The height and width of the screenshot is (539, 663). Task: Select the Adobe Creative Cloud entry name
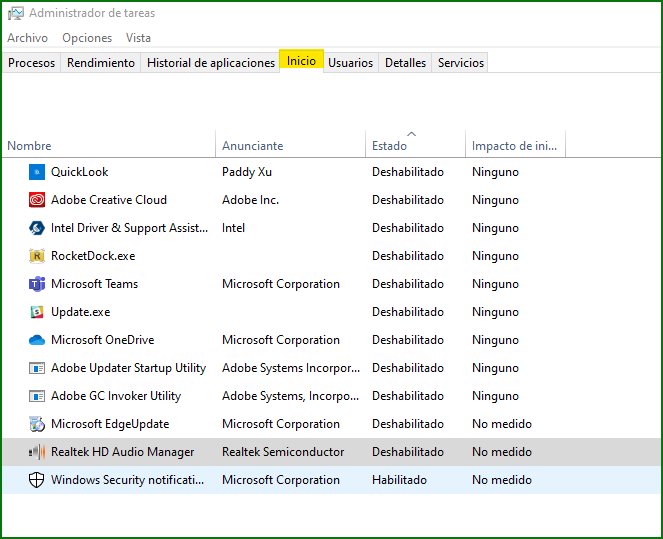point(109,200)
